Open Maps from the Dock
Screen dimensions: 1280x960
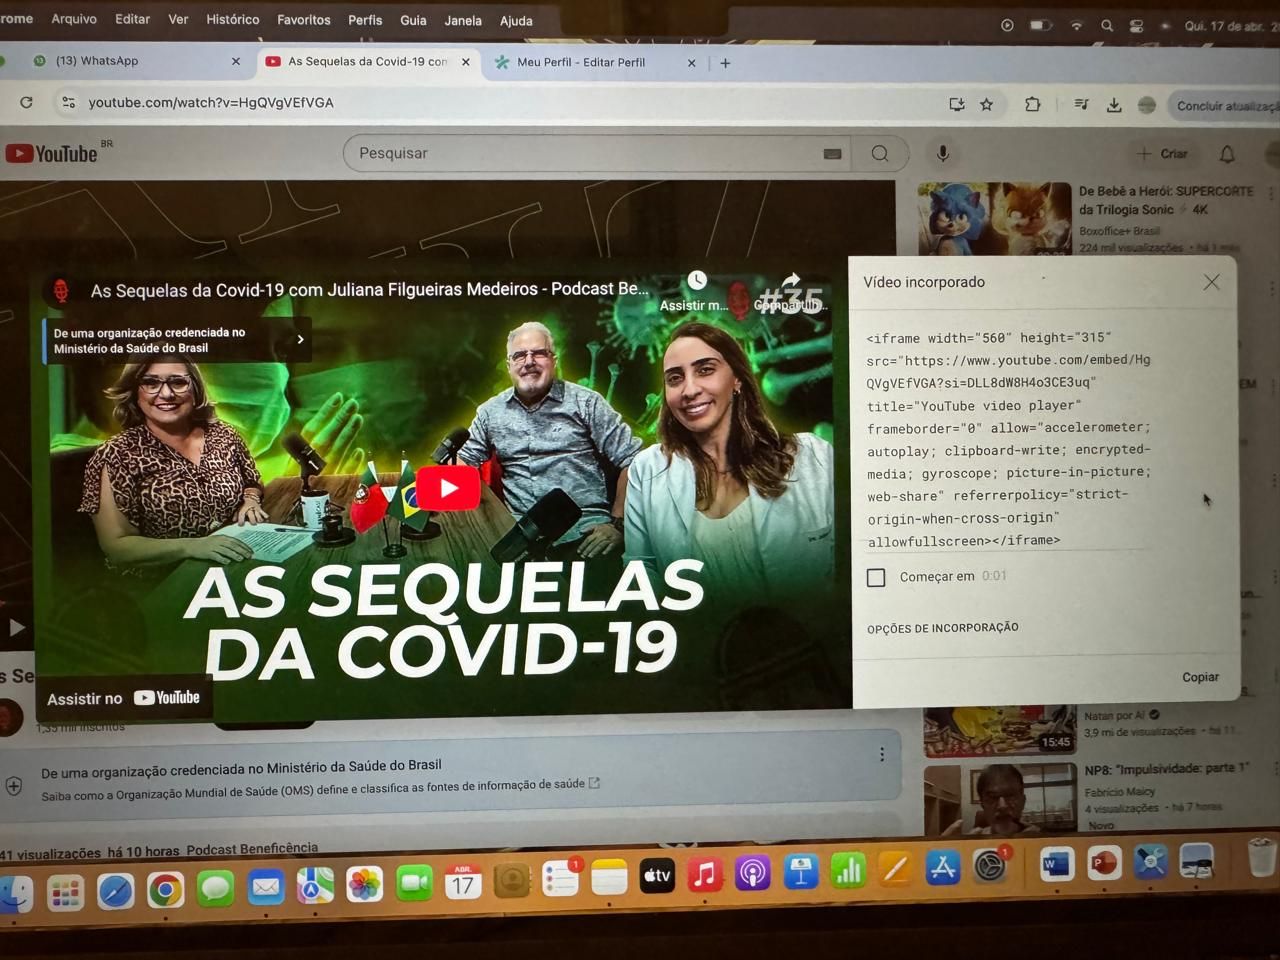[315, 886]
